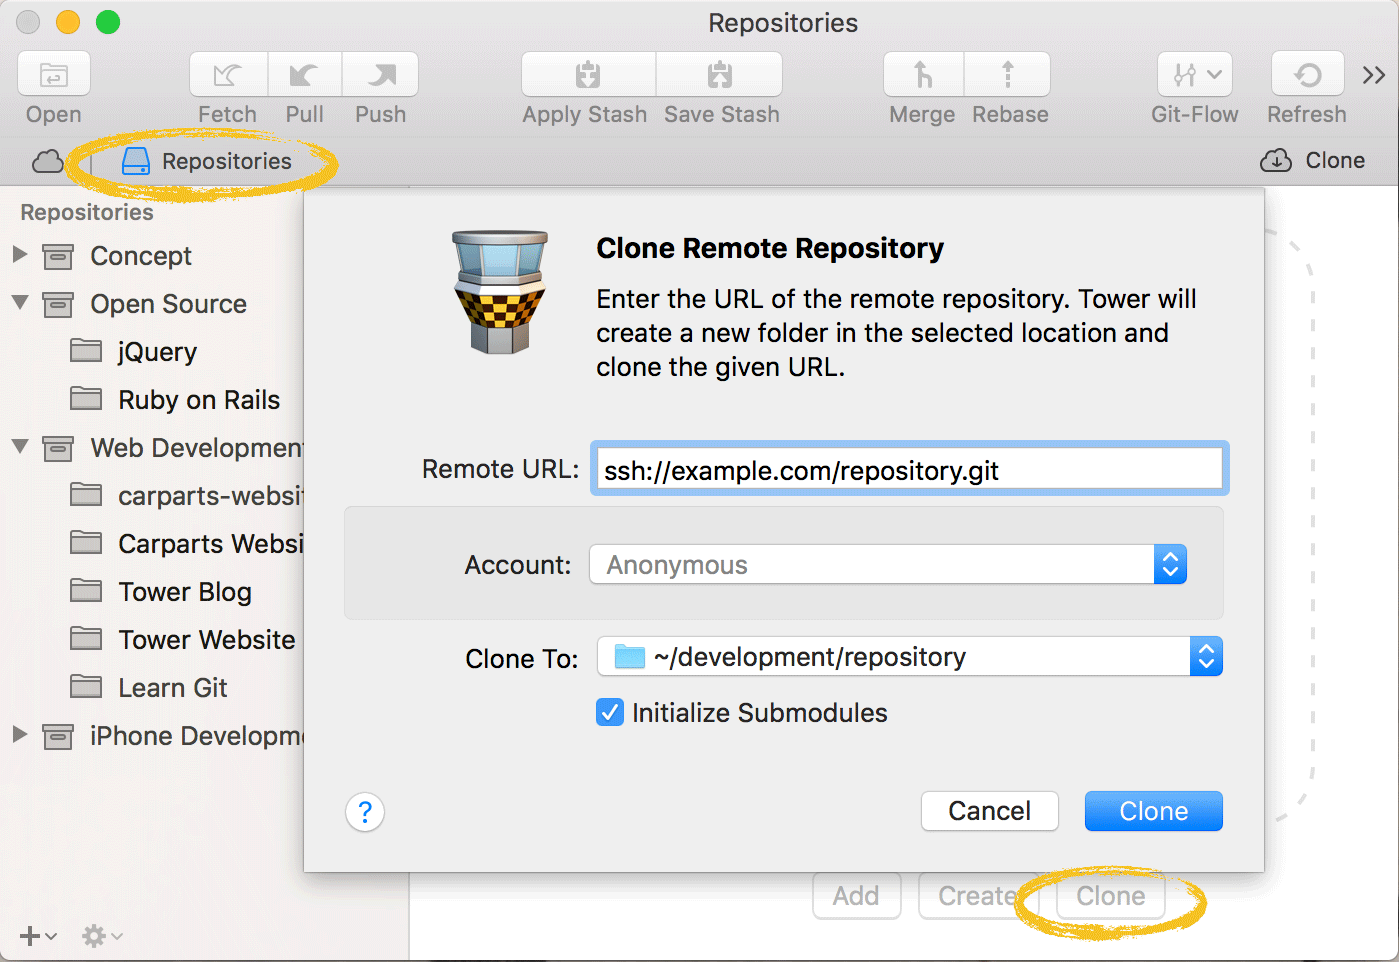The width and height of the screenshot is (1400, 962).
Task: Click the blue Clone button
Action: click(x=1153, y=811)
